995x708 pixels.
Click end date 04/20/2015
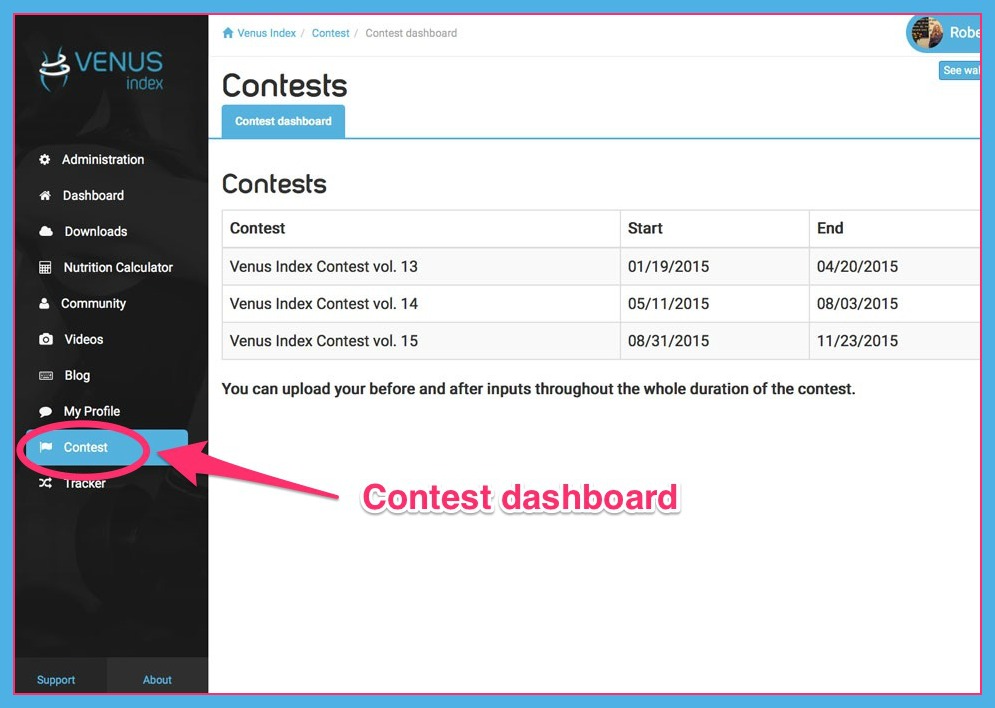pos(857,266)
